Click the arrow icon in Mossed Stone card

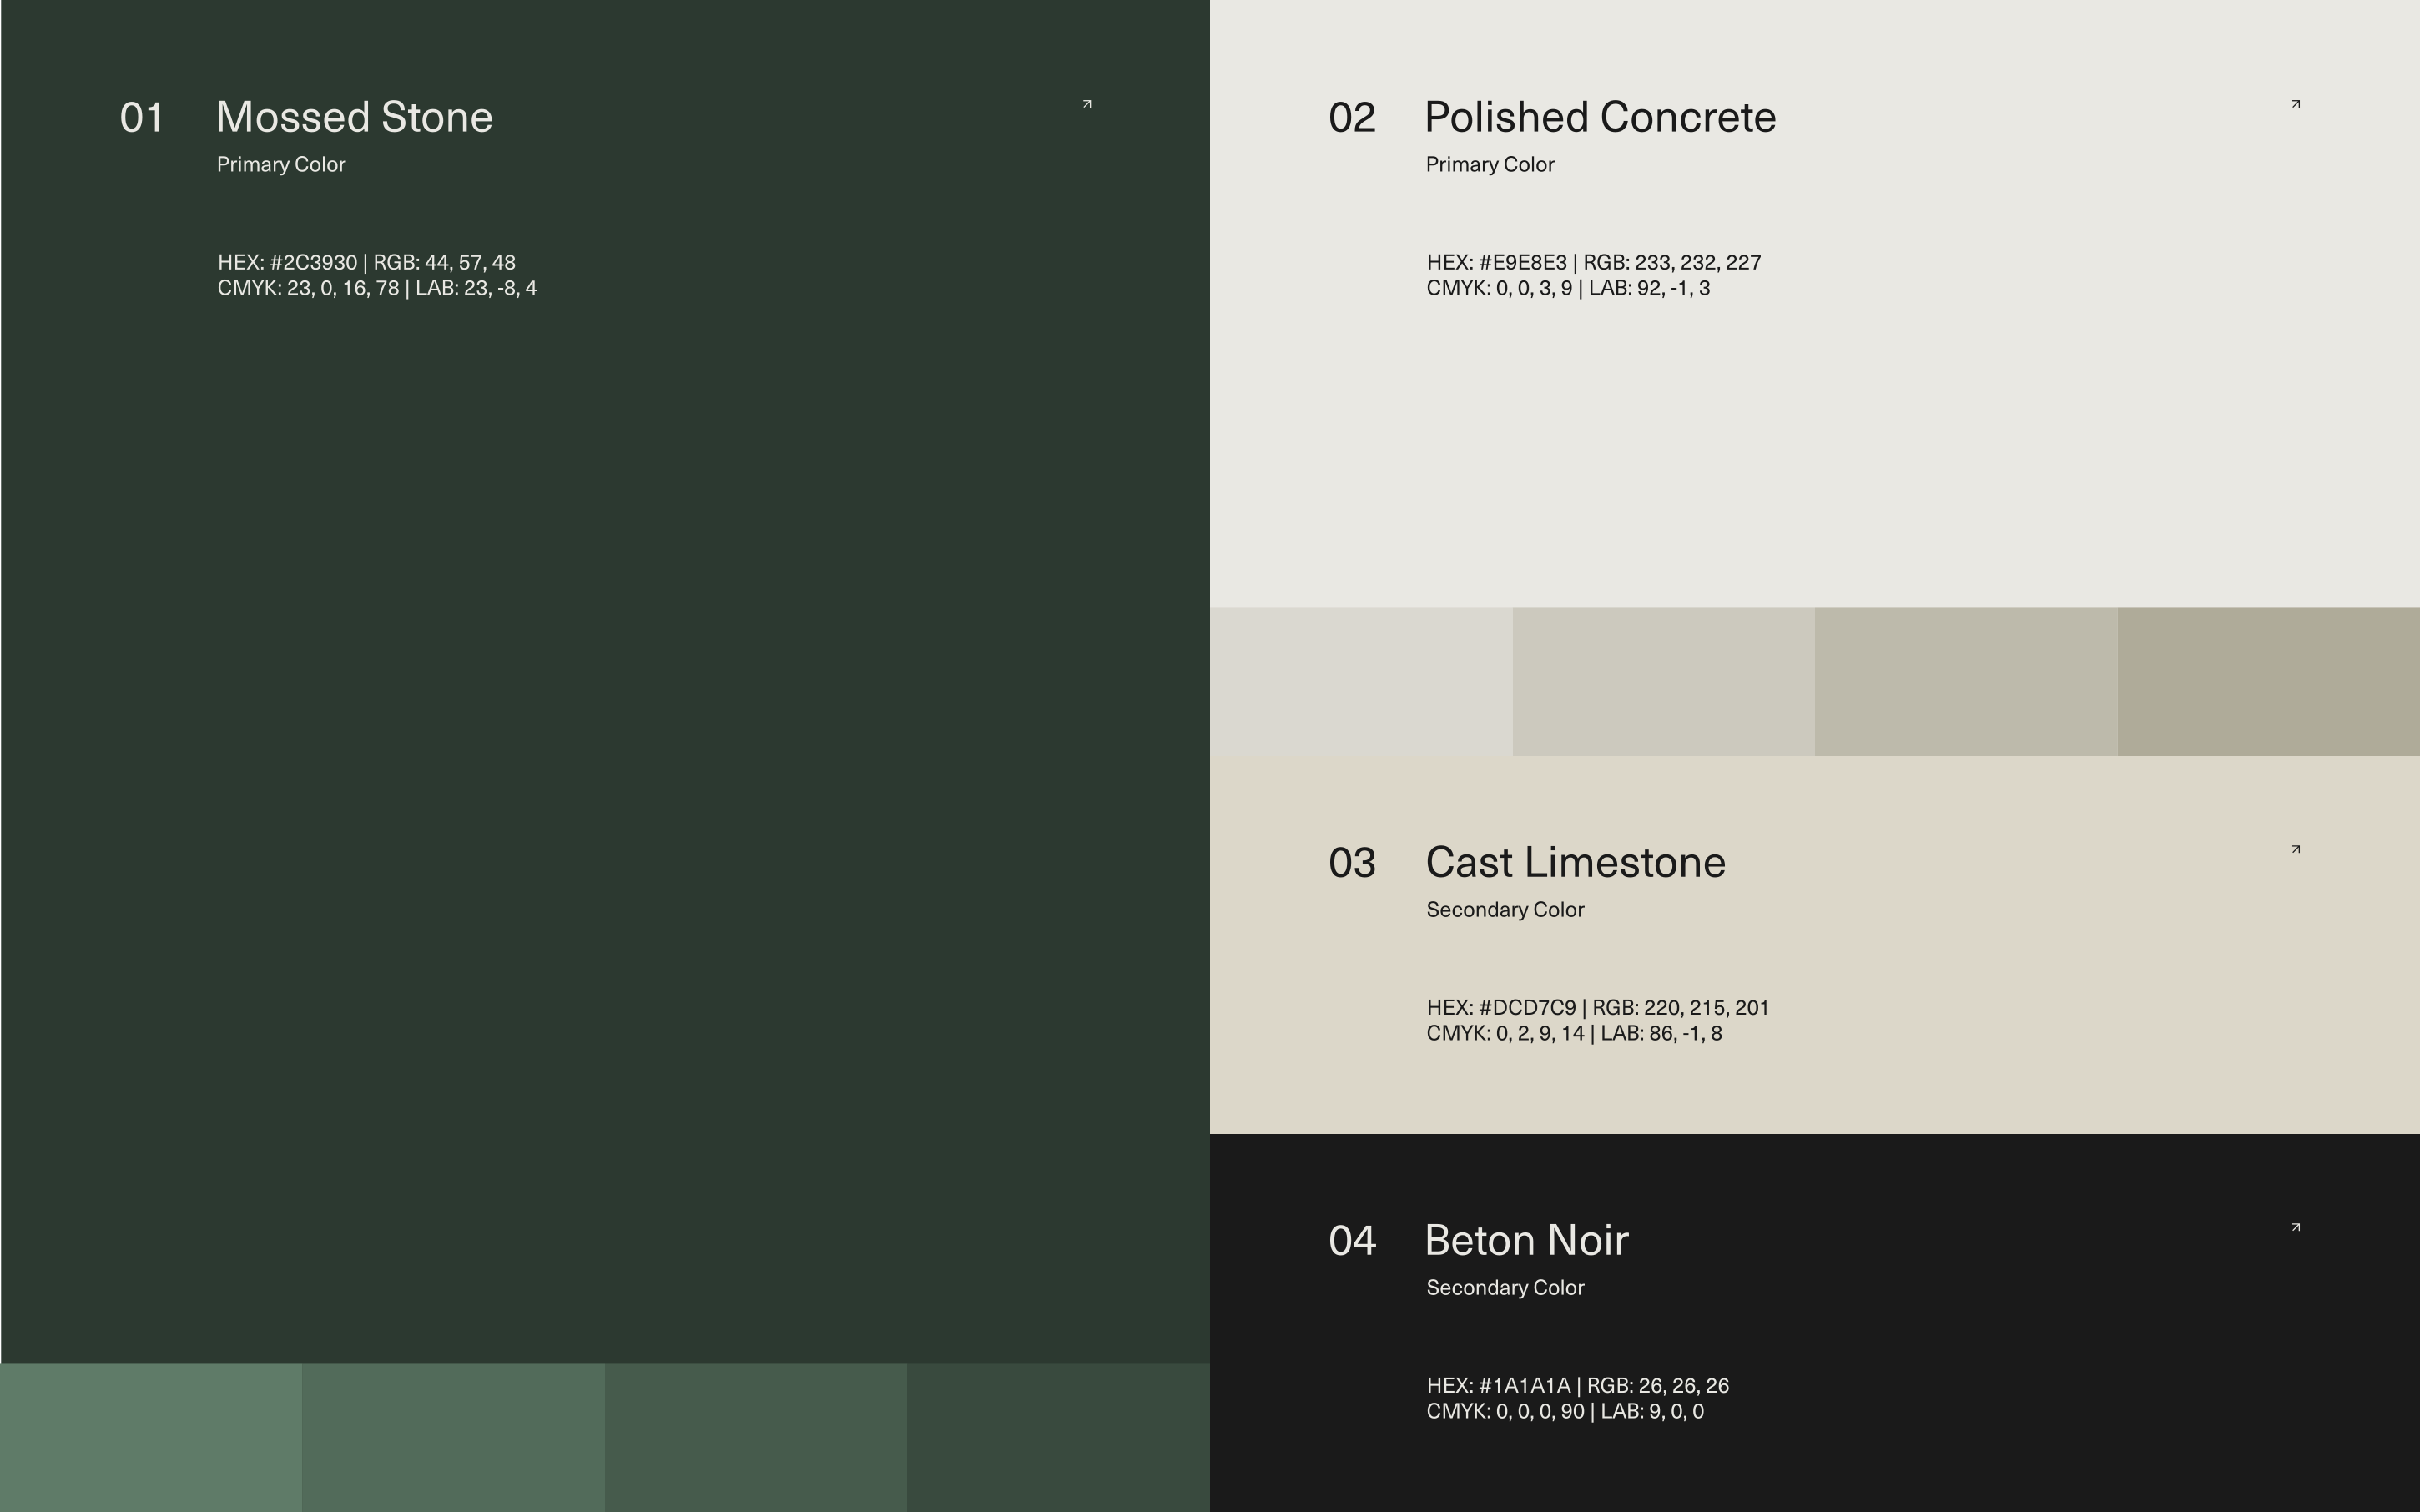click(1087, 104)
